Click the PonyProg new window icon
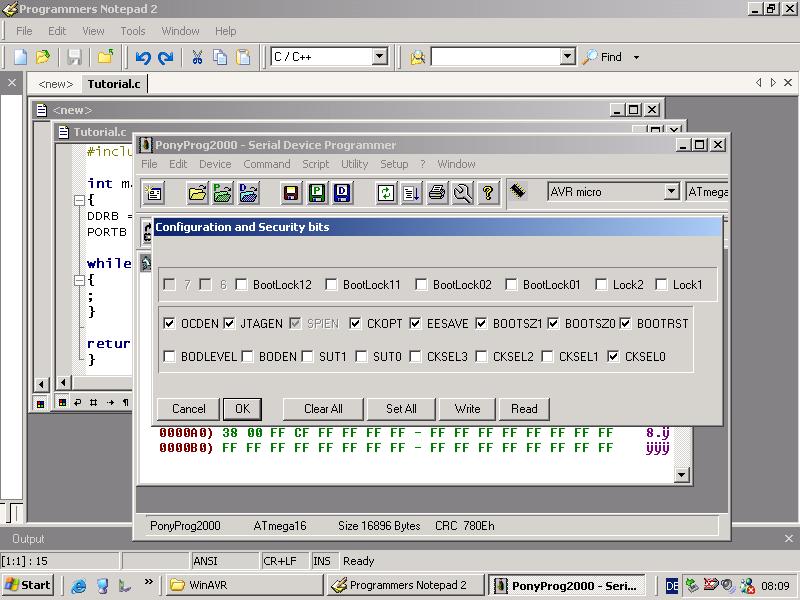This screenshot has height=600, width=800. [154, 193]
